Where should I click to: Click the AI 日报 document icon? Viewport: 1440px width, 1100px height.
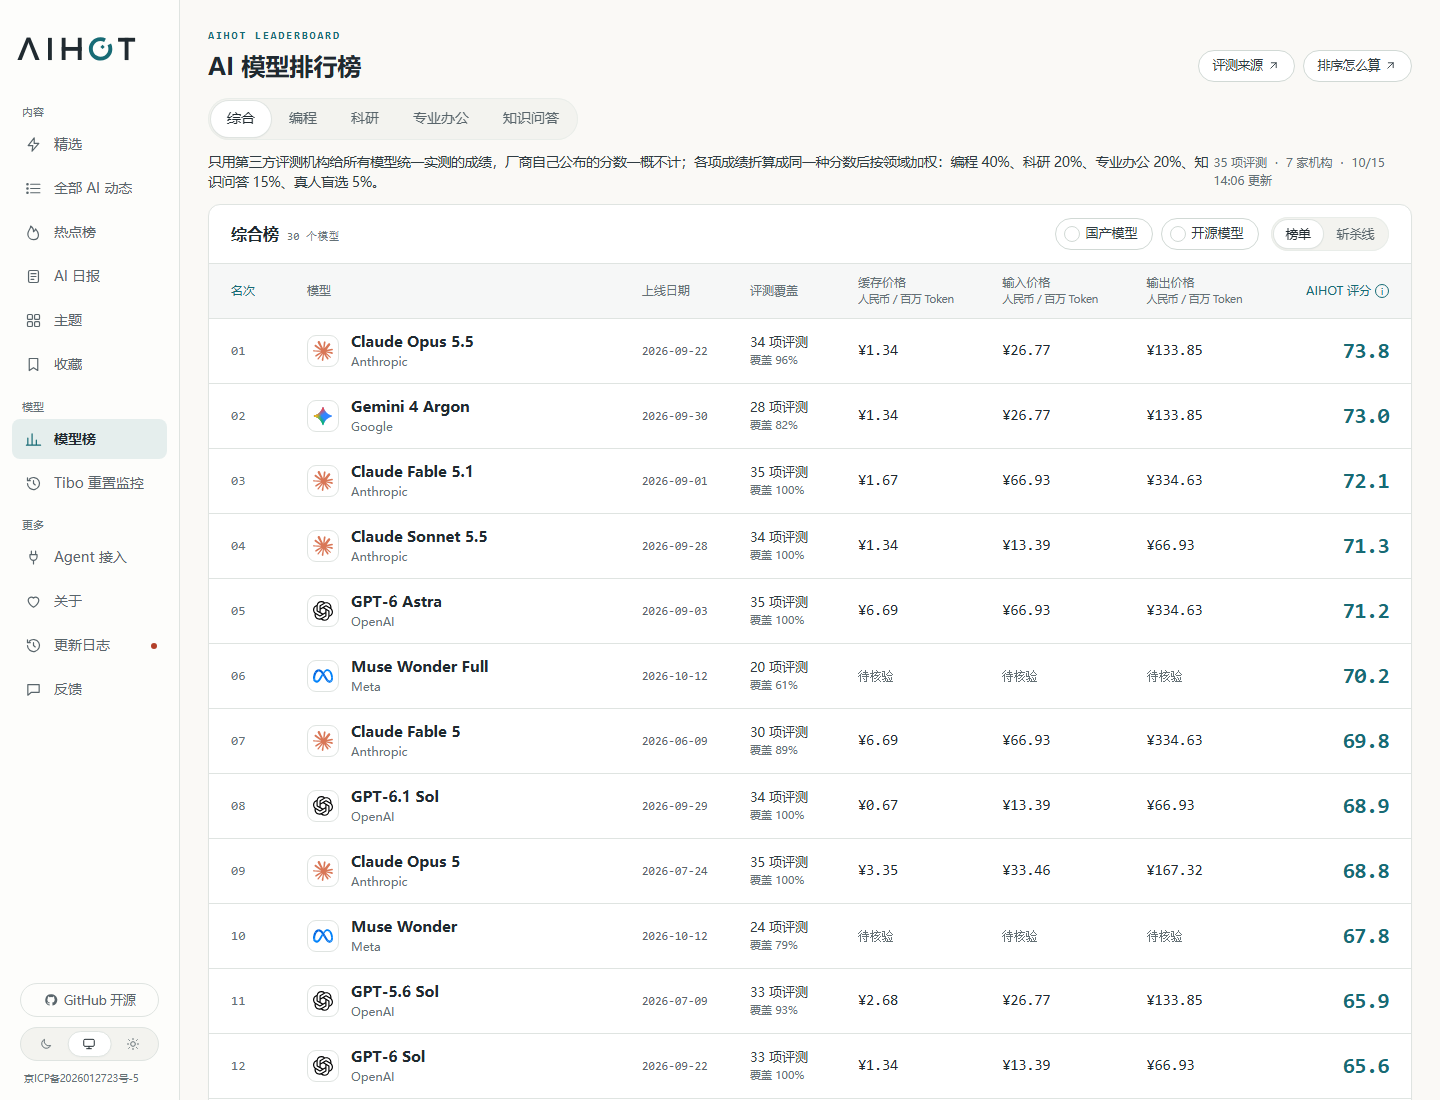[33, 276]
